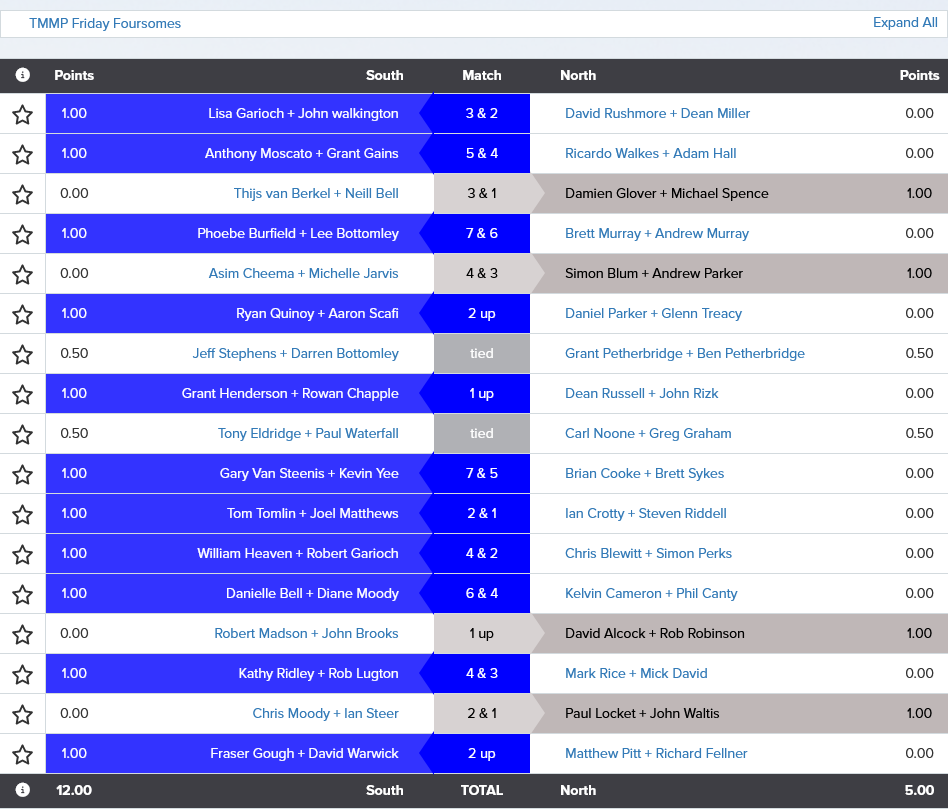Viewport: 948px width, 809px height.
Task: Star the Gary Van Steenis and Kevin Yee row
Action: pyautogui.click(x=22, y=473)
